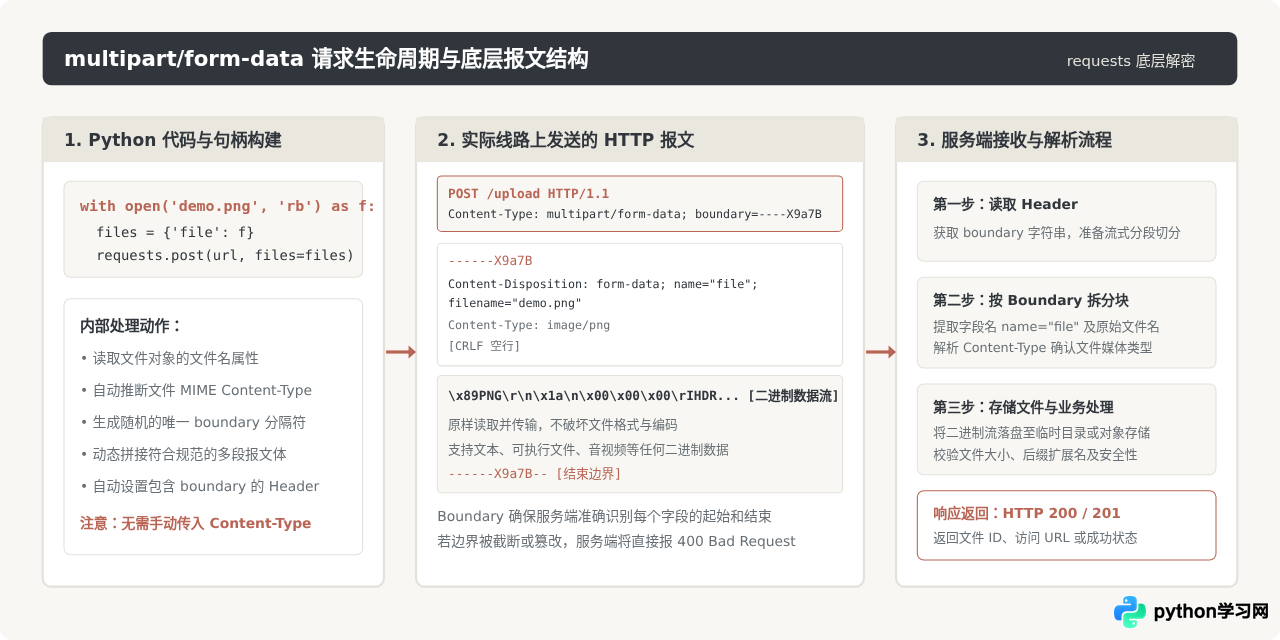Select heading "3. 服务端接收与解析流程"
The image size is (1280, 640).
(1014, 140)
